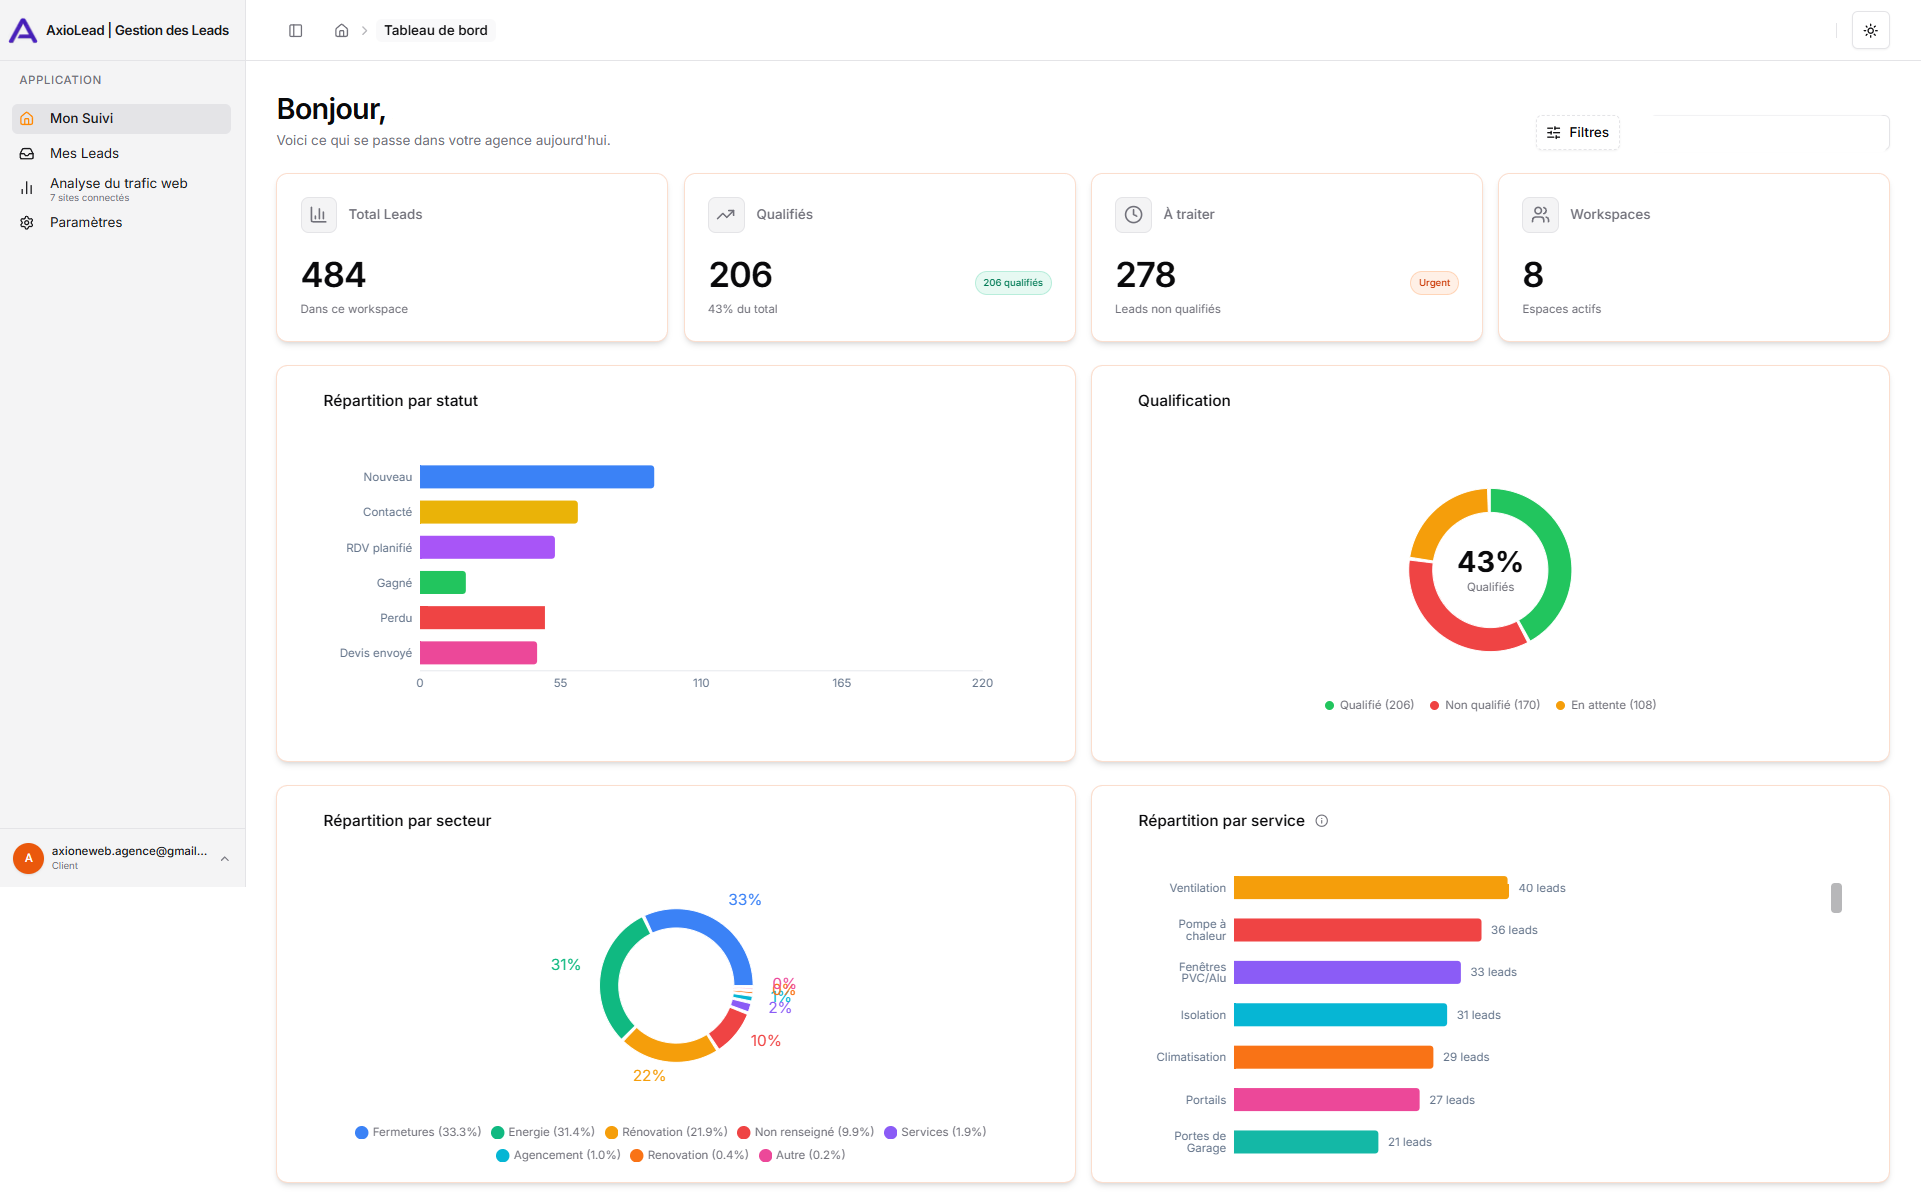Go to Mes Leads page

tap(121, 154)
